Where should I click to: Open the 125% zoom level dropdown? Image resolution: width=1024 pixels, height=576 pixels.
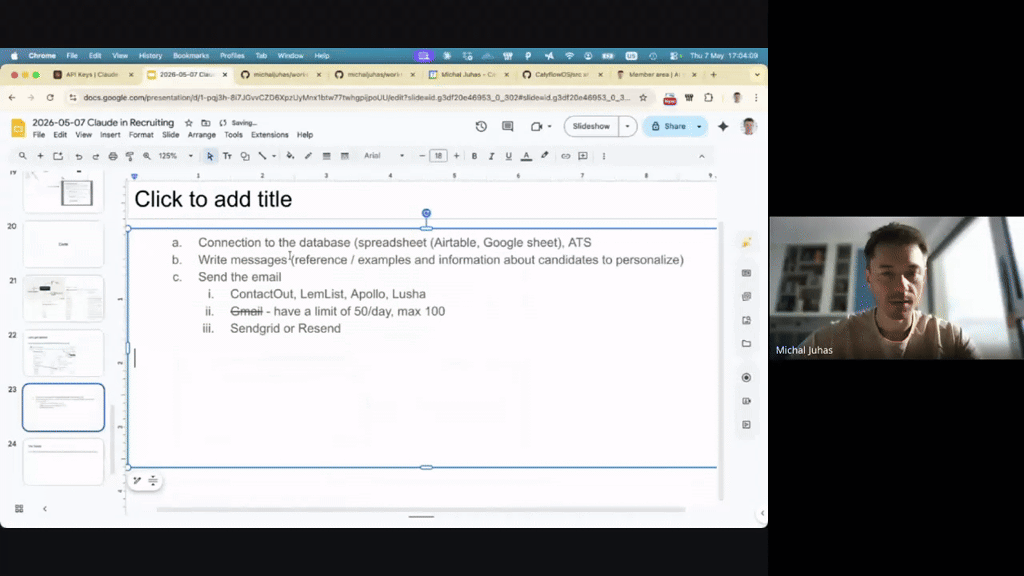(176, 156)
